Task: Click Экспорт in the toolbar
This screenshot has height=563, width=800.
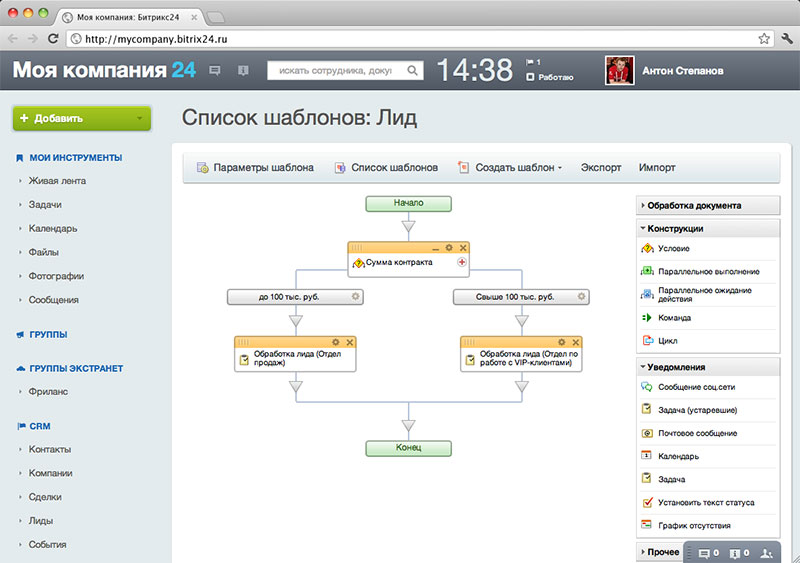Action: pos(601,167)
